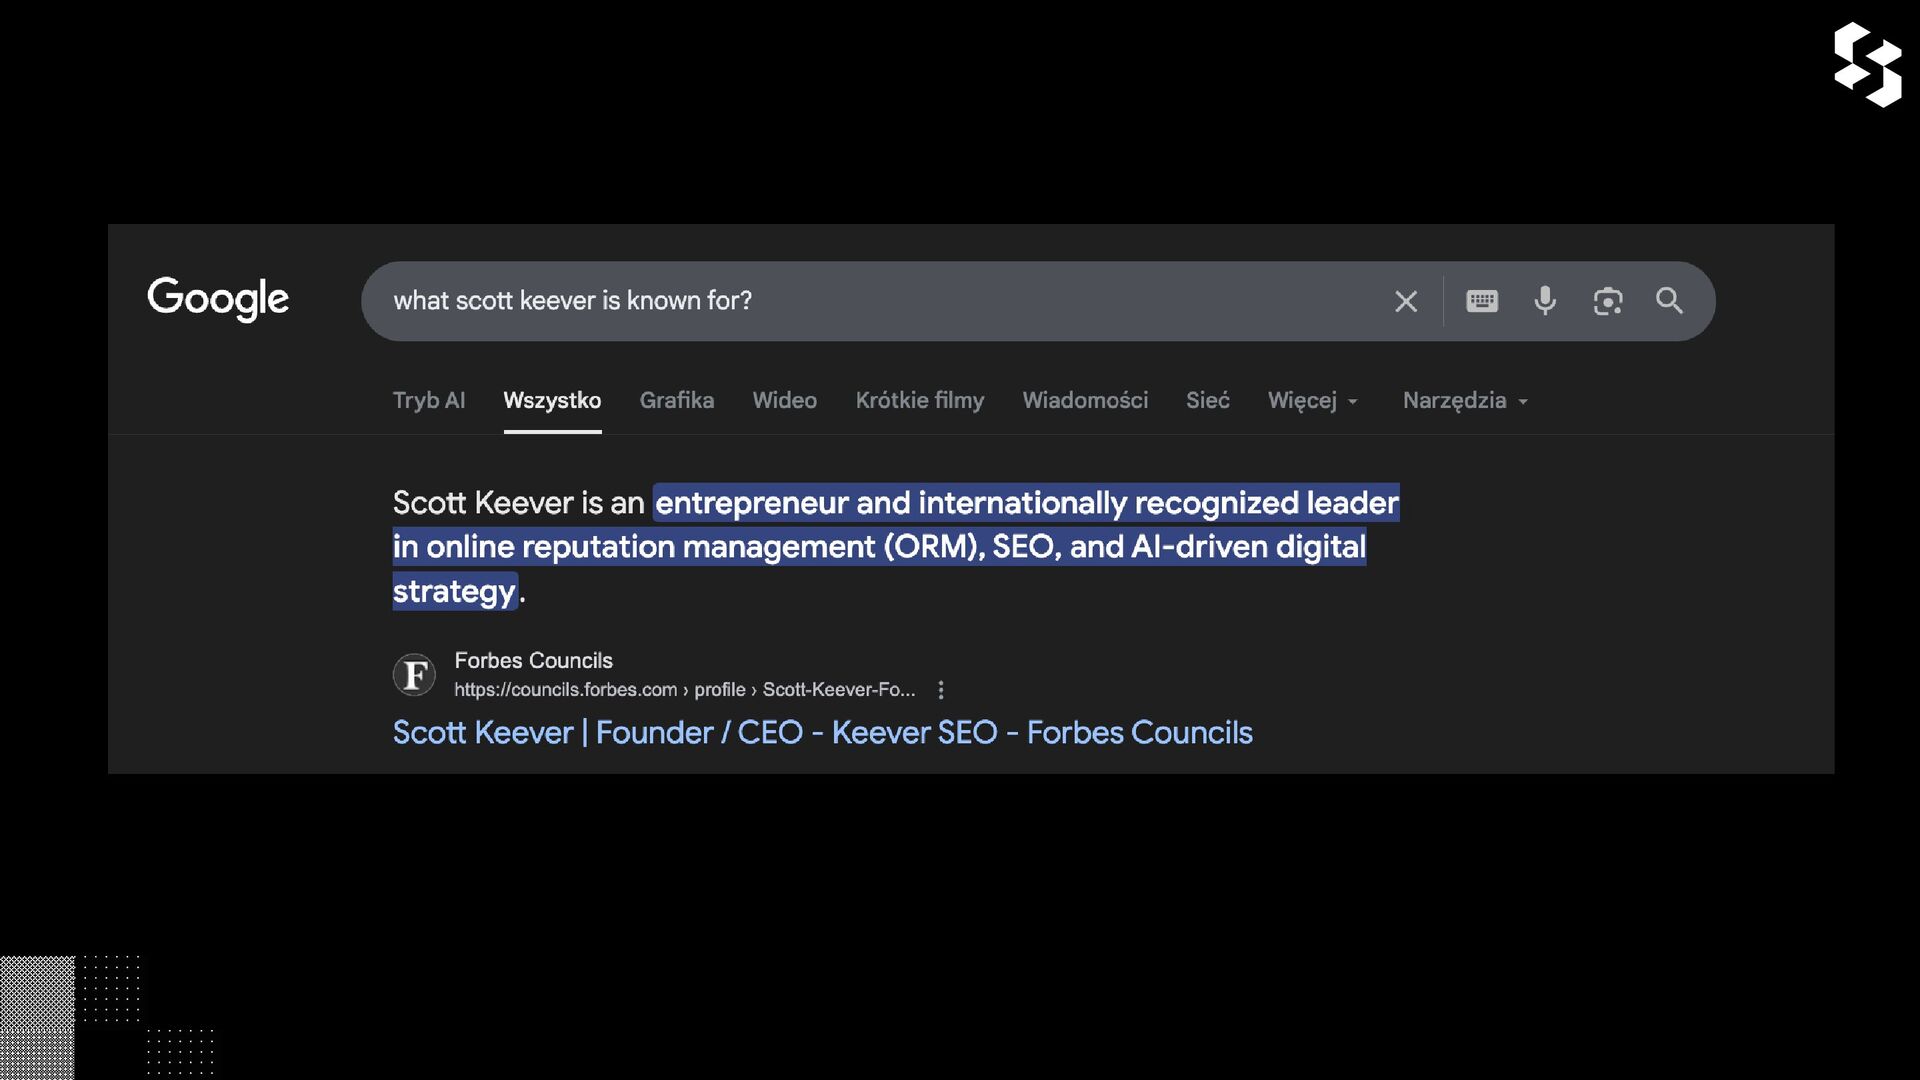Click the logo in the top right corner
The height and width of the screenshot is (1080, 1920).
(x=1867, y=65)
